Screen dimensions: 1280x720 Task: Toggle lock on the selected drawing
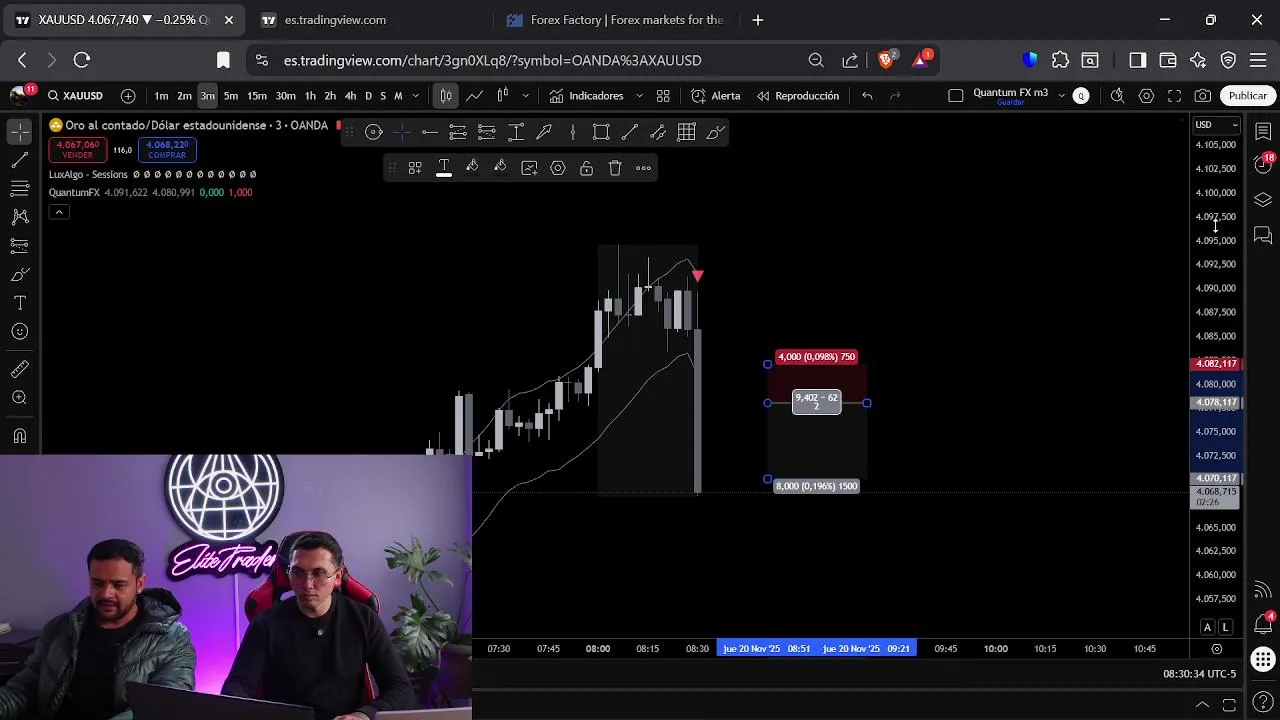click(586, 168)
